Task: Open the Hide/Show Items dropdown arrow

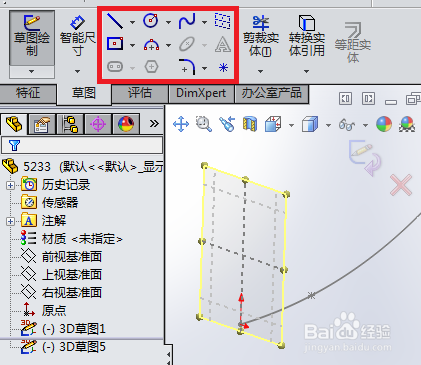Action: coord(365,126)
